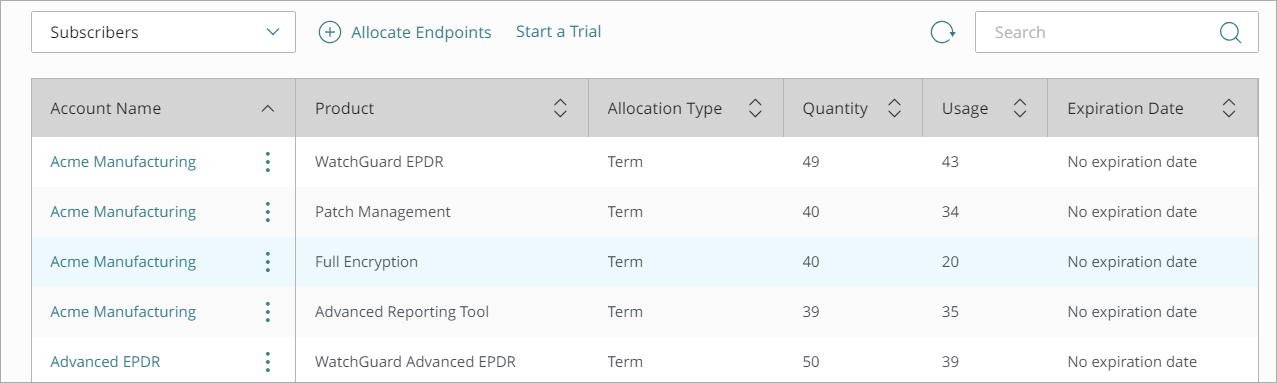The image size is (1277, 383).
Task: Click quantity value 50
Action: point(811,361)
